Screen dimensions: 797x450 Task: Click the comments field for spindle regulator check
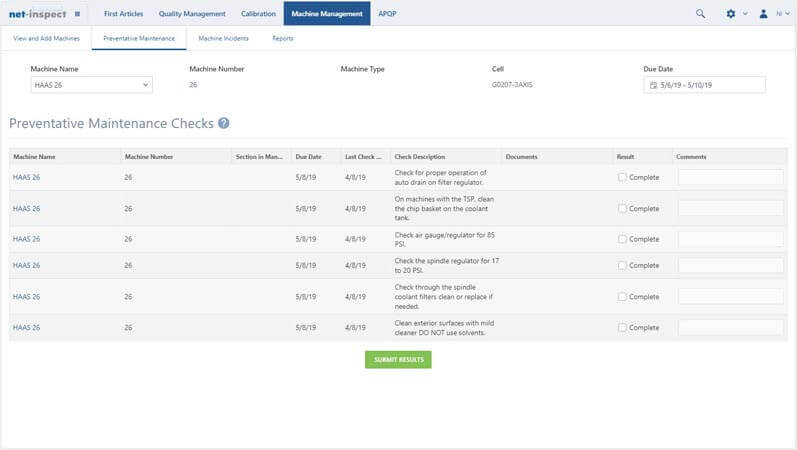(730, 265)
